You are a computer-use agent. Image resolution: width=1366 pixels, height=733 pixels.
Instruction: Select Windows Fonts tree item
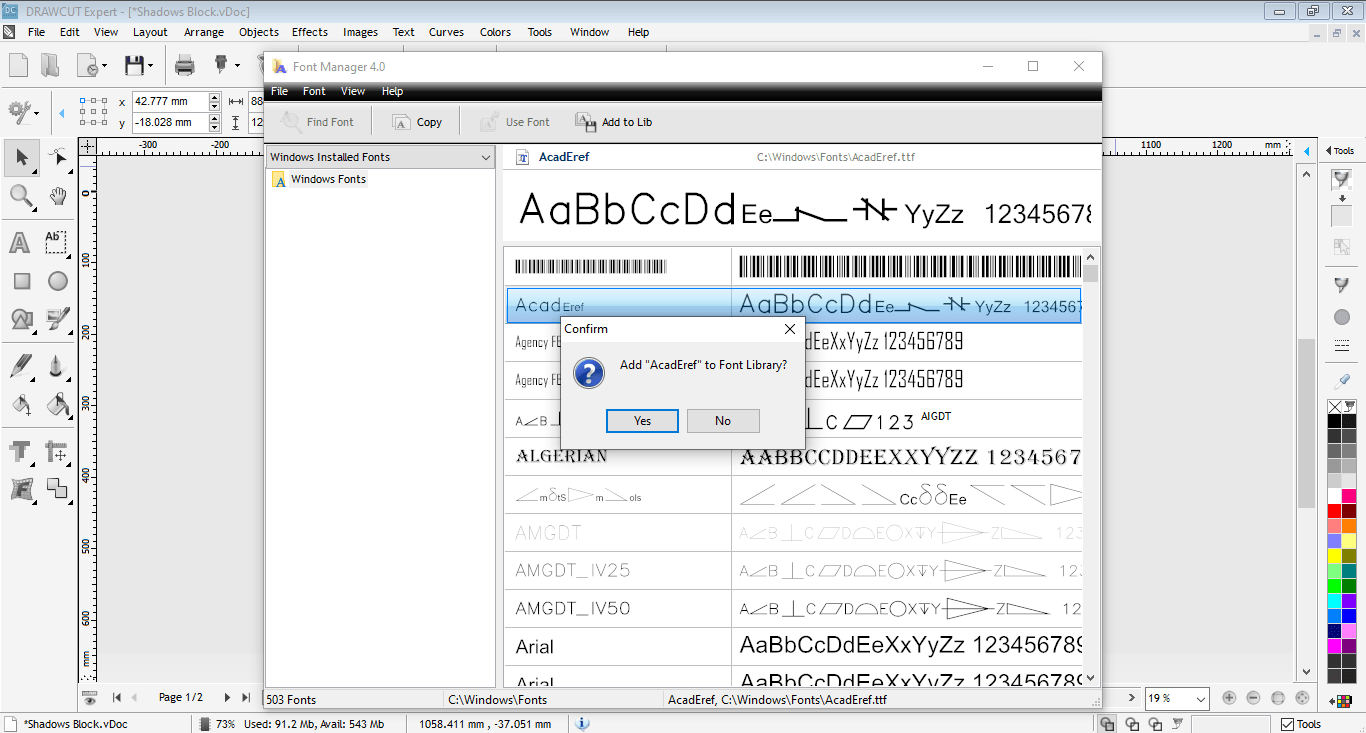click(x=328, y=179)
